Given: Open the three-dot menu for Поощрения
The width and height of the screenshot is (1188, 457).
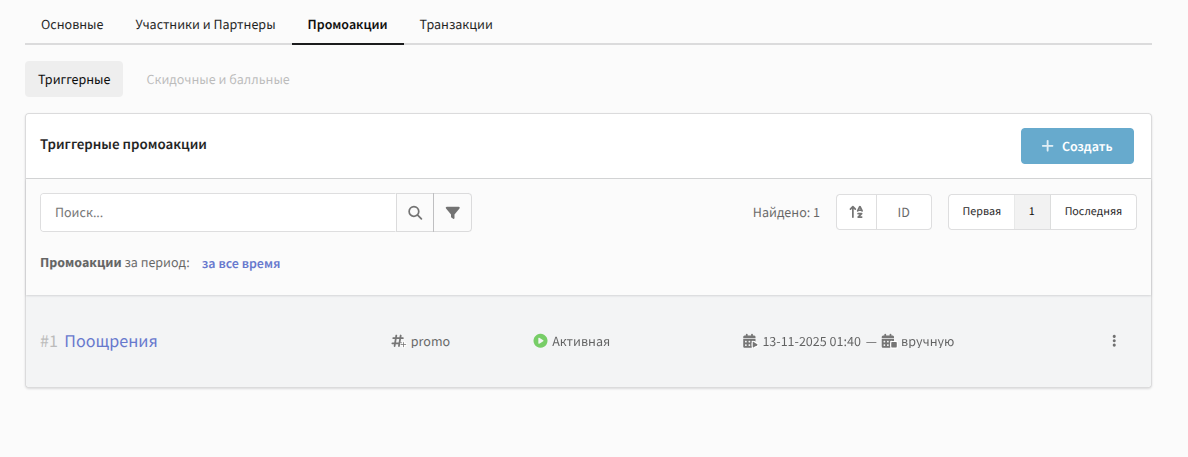Looking at the screenshot, I should pos(1113,341).
